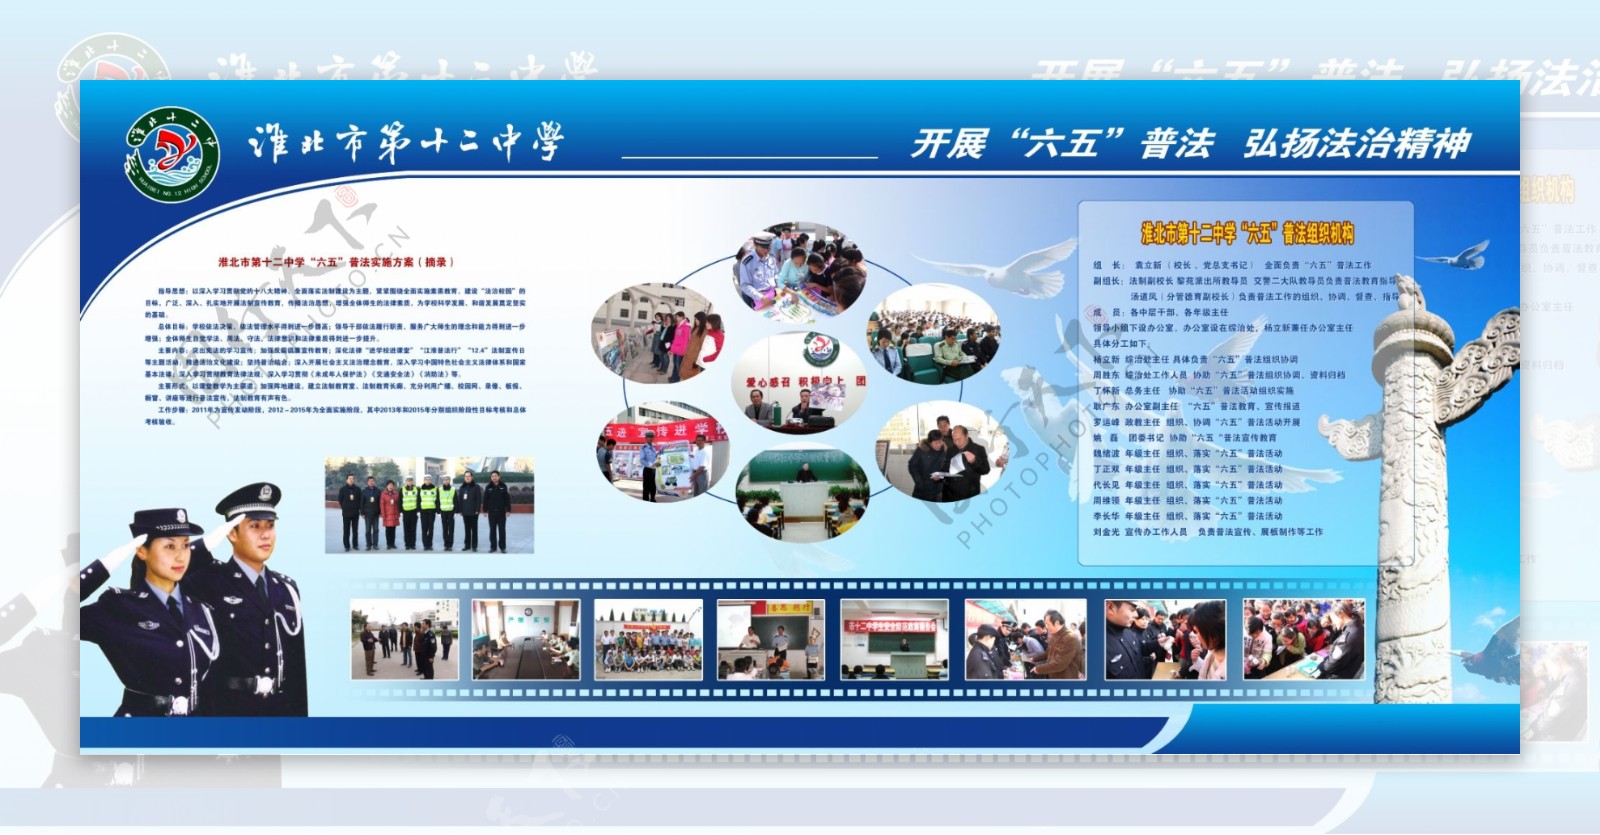
Task: Open the circular photo of the auditorium audience
Action: pos(933,335)
